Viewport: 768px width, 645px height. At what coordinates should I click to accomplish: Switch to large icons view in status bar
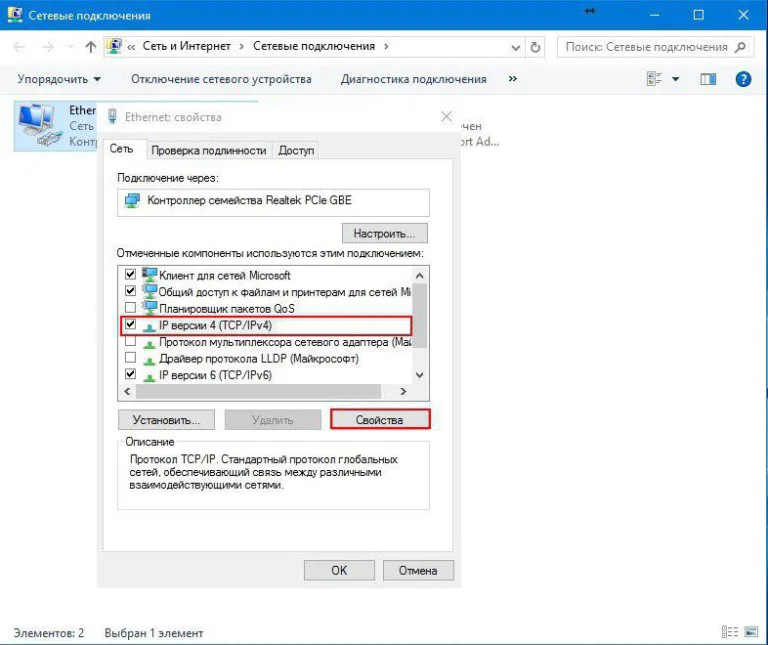click(751, 632)
